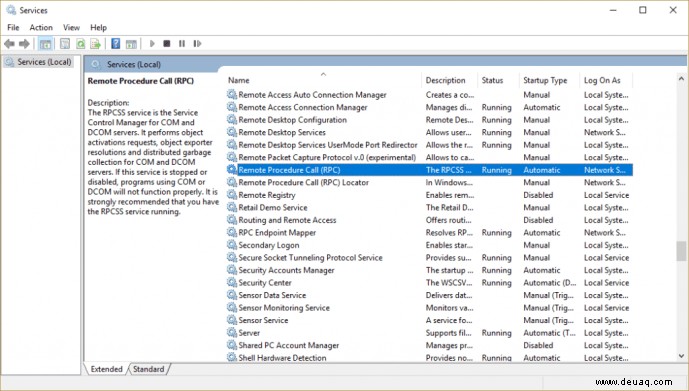
Task: Click the Restart Service toolbar icon
Action: pos(197,43)
